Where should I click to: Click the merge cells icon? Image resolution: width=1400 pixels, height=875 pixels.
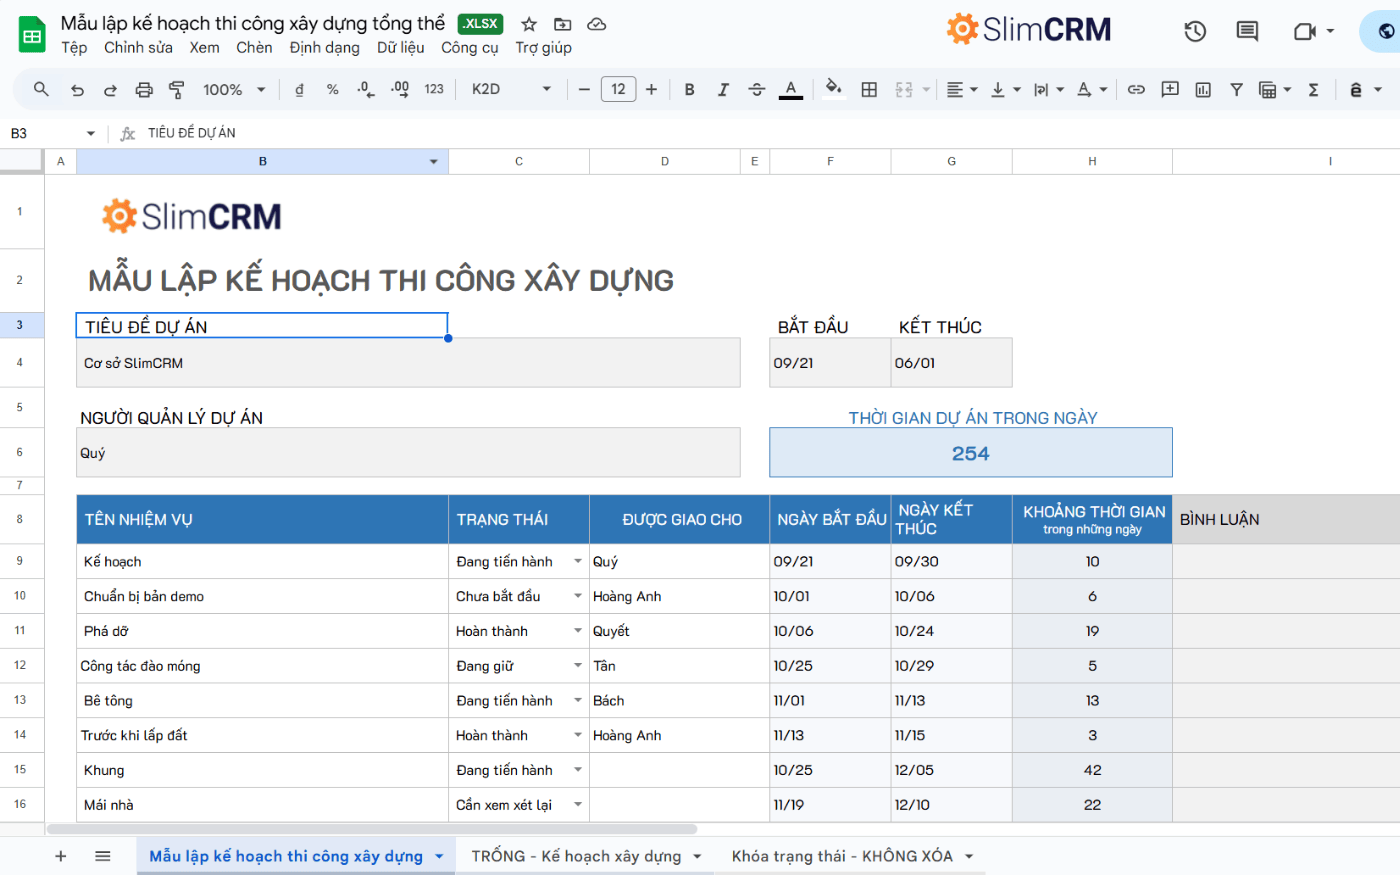point(904,90)
